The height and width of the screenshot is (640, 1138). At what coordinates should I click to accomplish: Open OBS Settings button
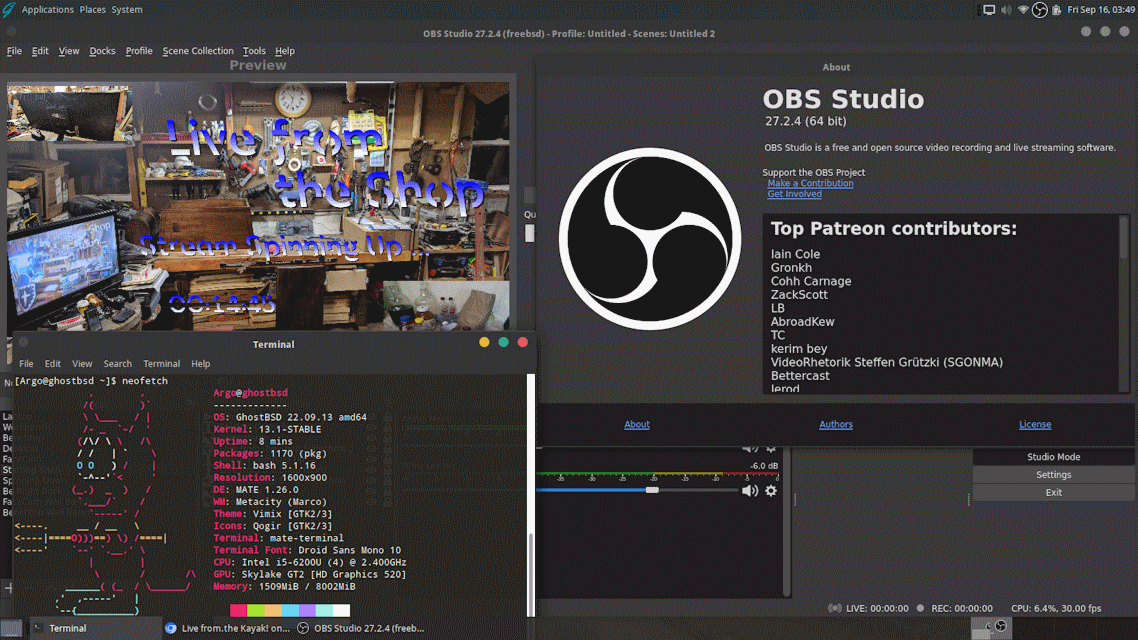[x=1053, y=475]
